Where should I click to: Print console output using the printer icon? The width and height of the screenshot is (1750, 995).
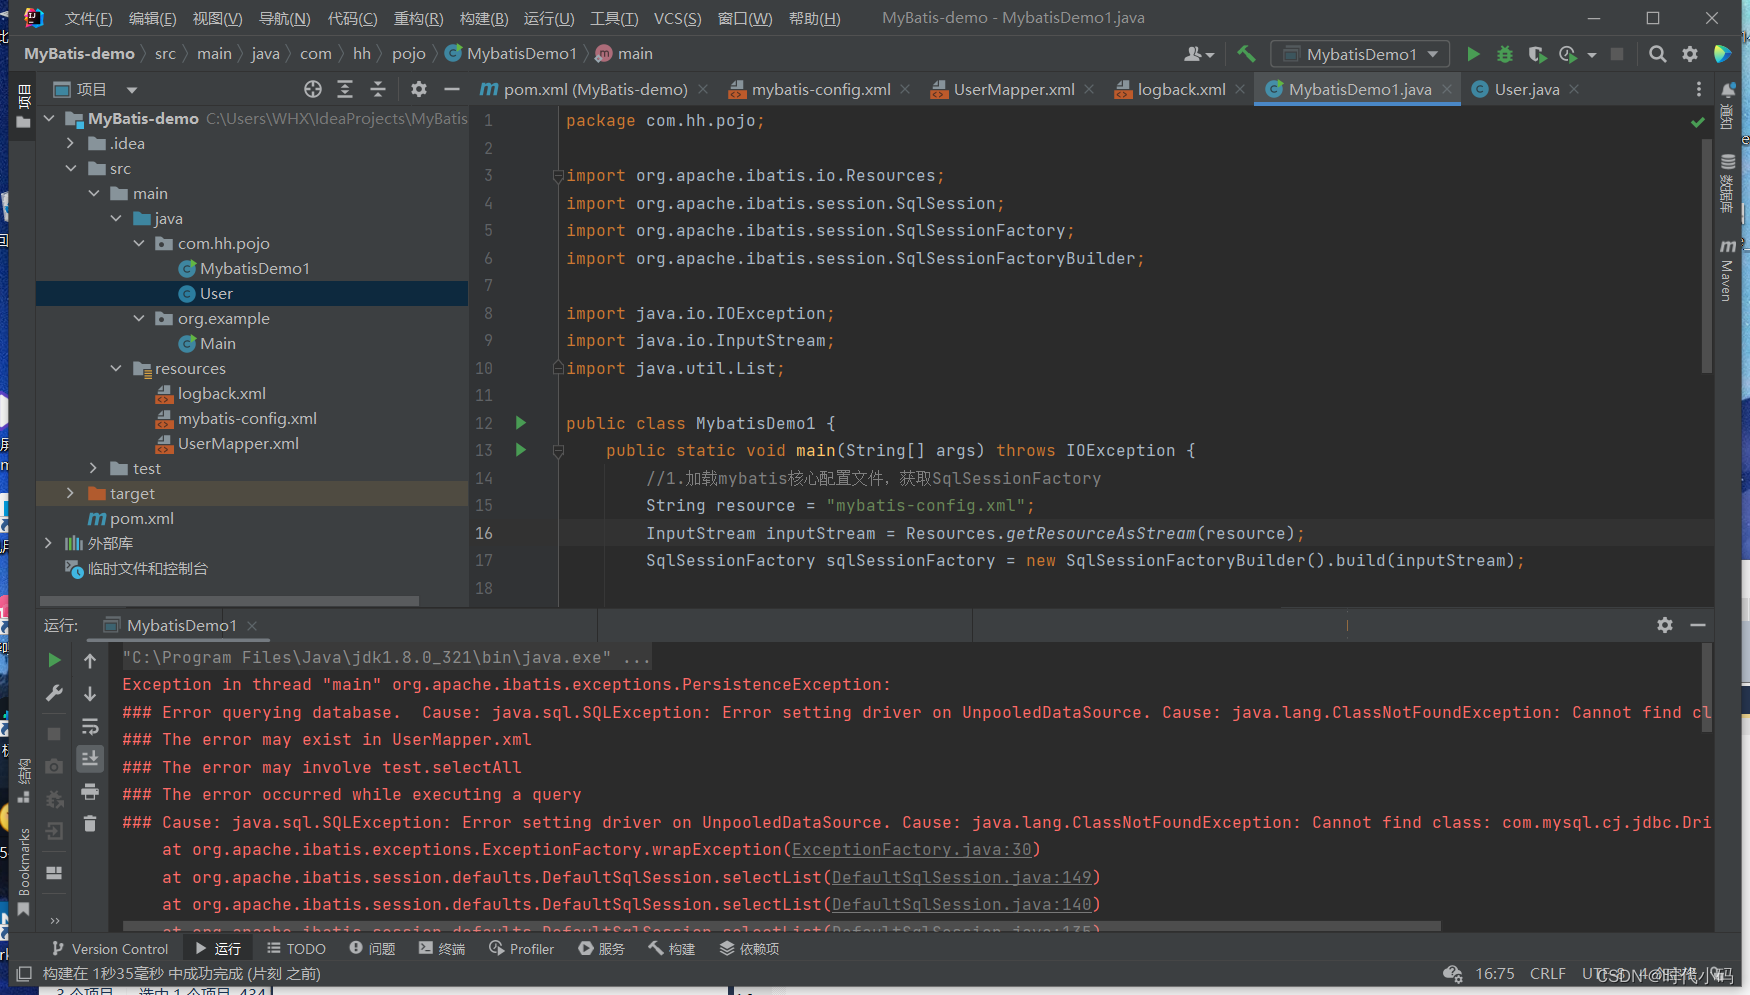pos(90,789)
